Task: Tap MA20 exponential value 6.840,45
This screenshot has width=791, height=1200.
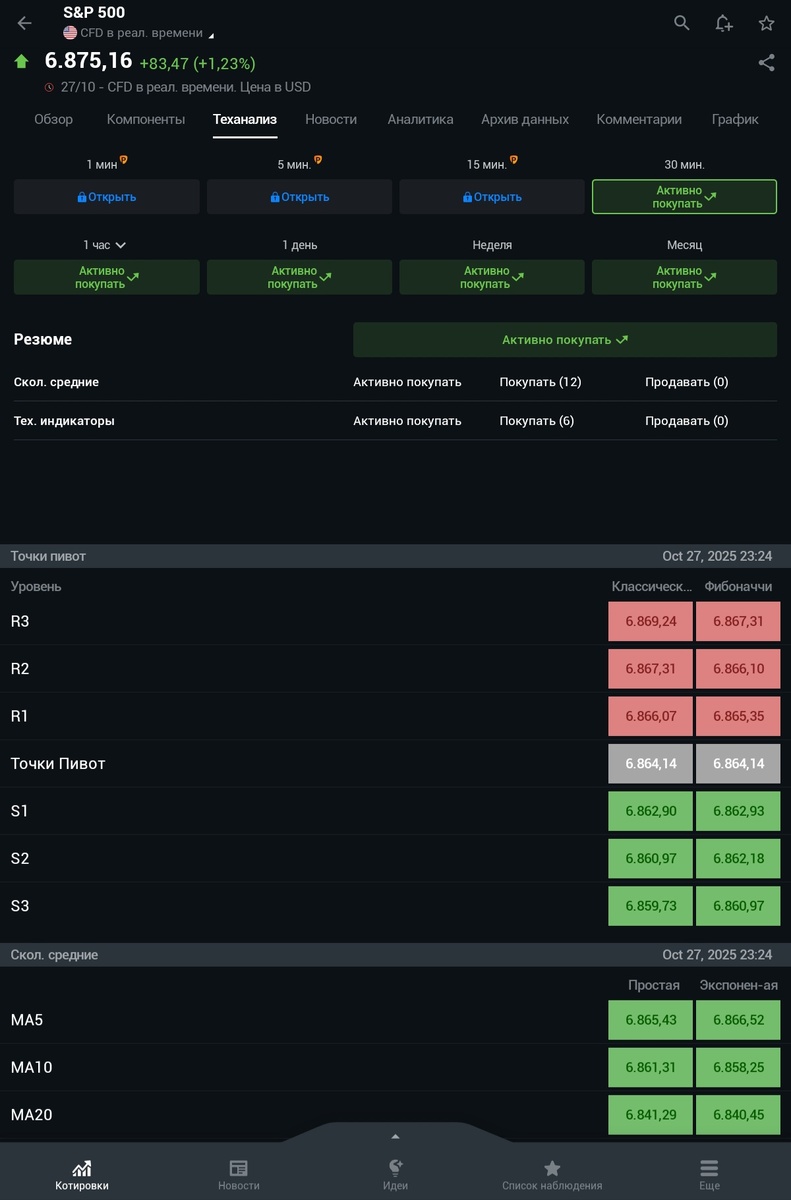Action: coord(738,1115)
